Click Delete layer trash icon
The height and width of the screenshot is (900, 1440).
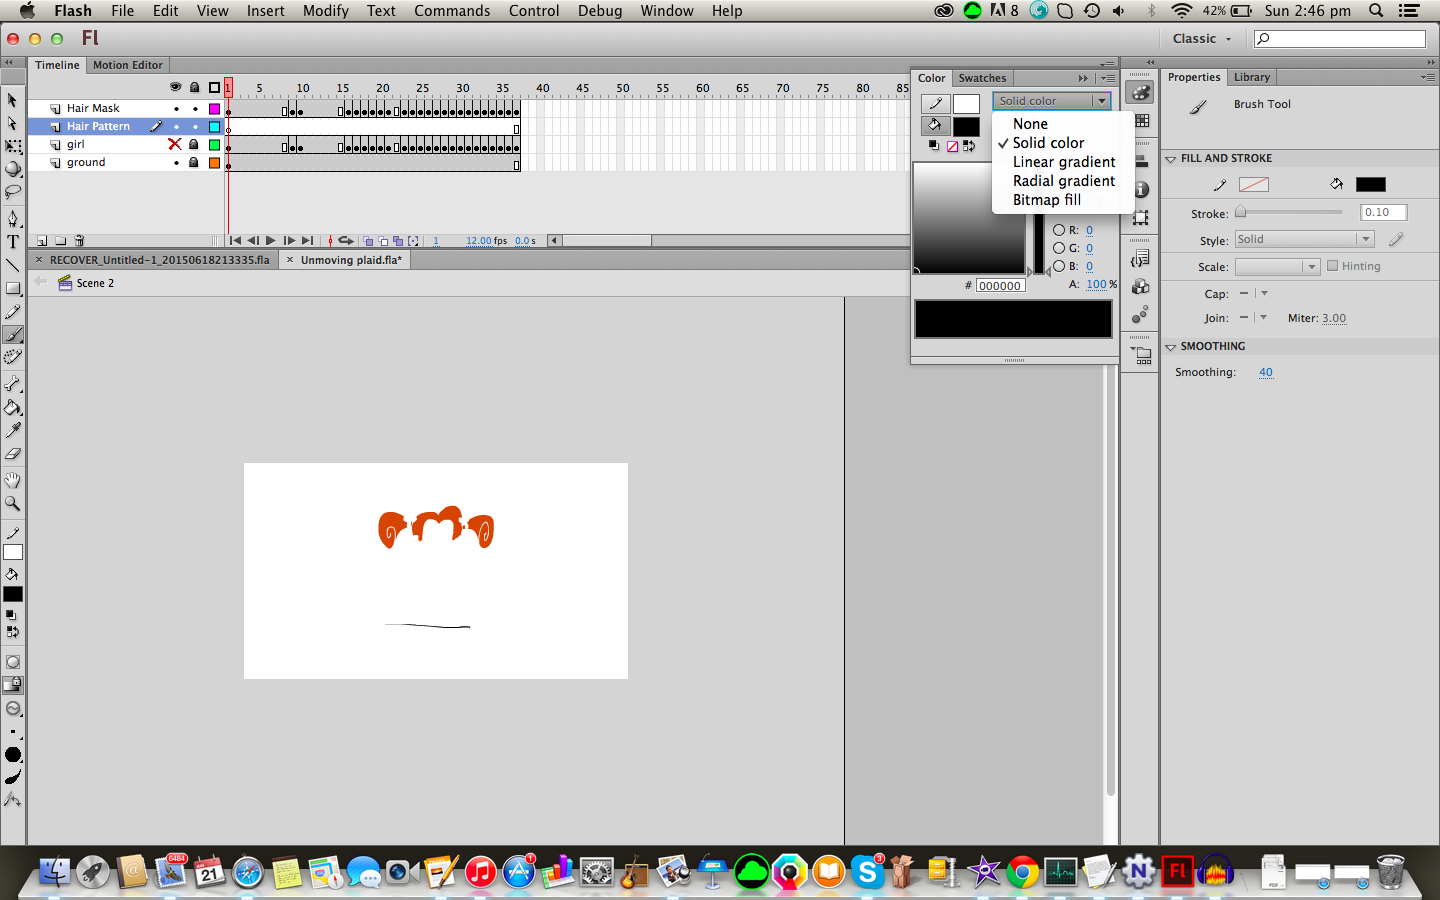(79, 241)
